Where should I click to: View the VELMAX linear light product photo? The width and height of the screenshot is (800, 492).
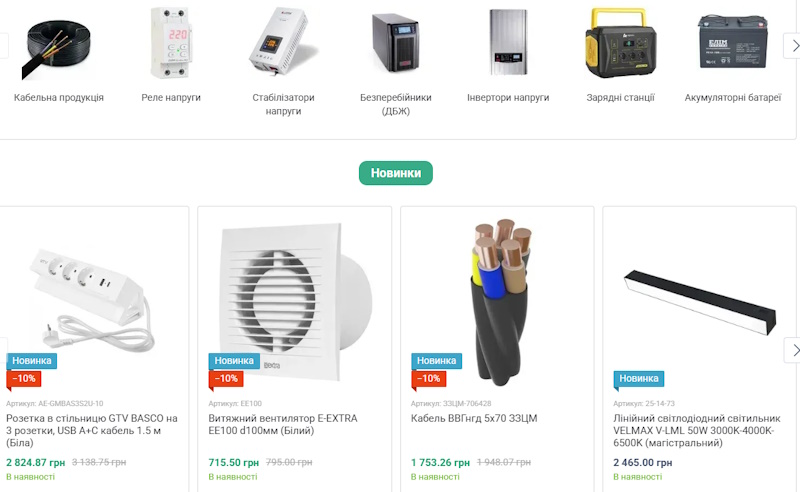(700, 302)
